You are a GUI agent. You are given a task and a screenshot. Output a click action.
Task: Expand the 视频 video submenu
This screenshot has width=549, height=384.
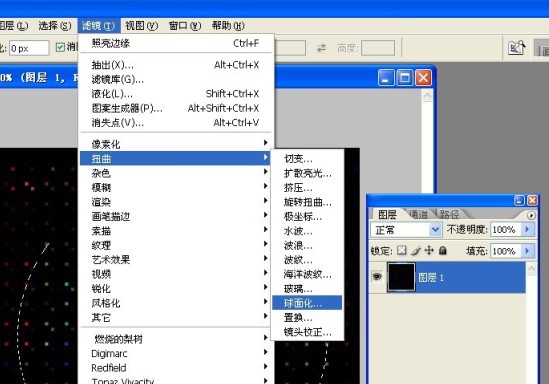175,274
